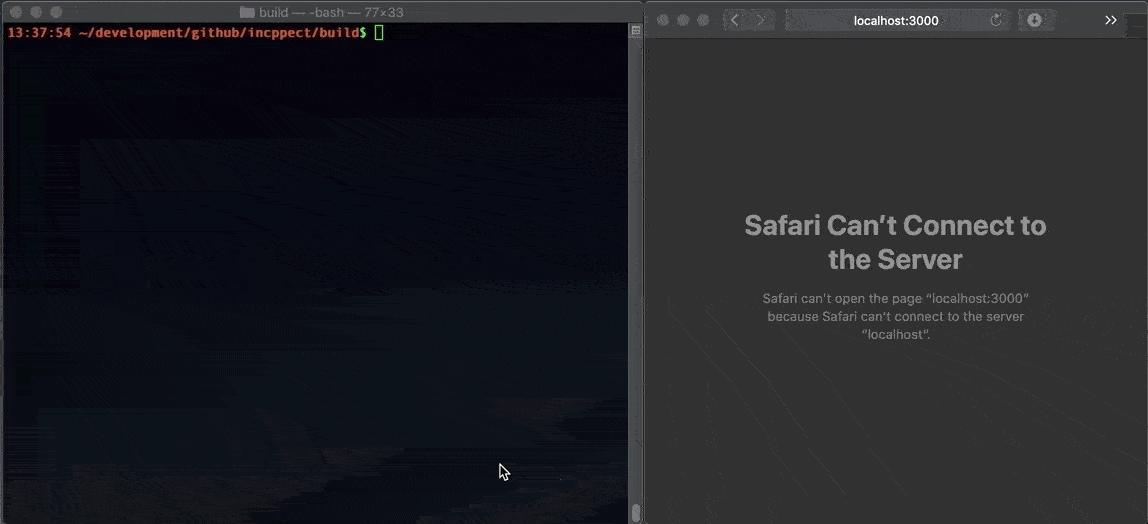Click the "Safari can't open the page" message
This screenshot has height=524, width=1148.
click(x=895, y=316)
